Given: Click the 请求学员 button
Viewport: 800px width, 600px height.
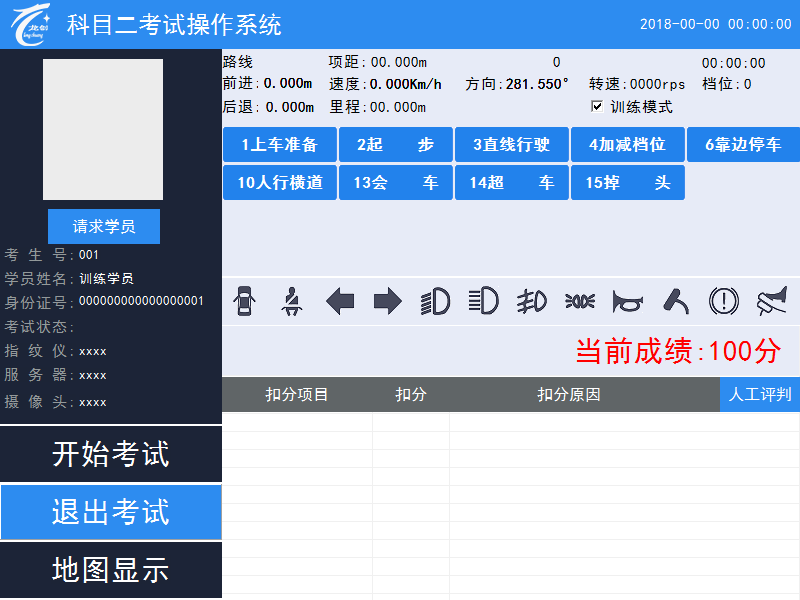Looking at the screenshot, I should [x=104, y=226].
